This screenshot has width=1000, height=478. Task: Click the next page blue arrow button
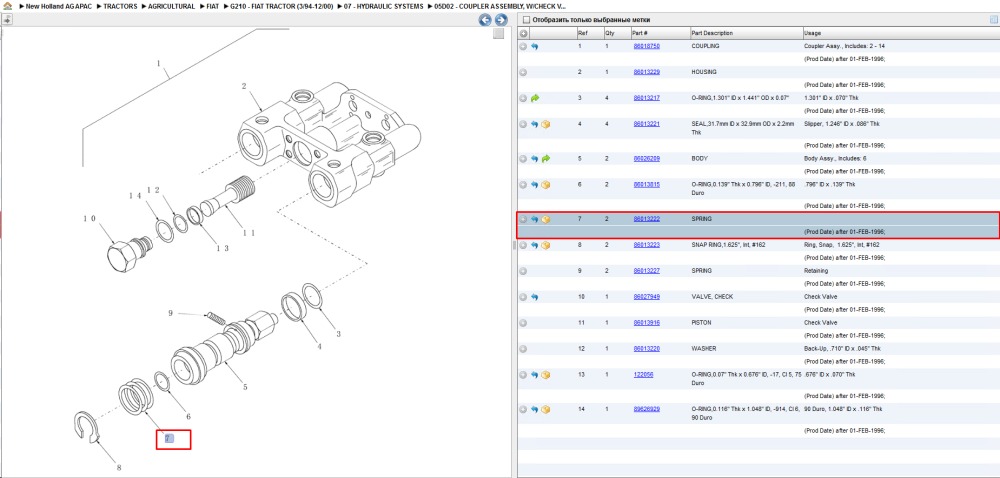(501, 20)
